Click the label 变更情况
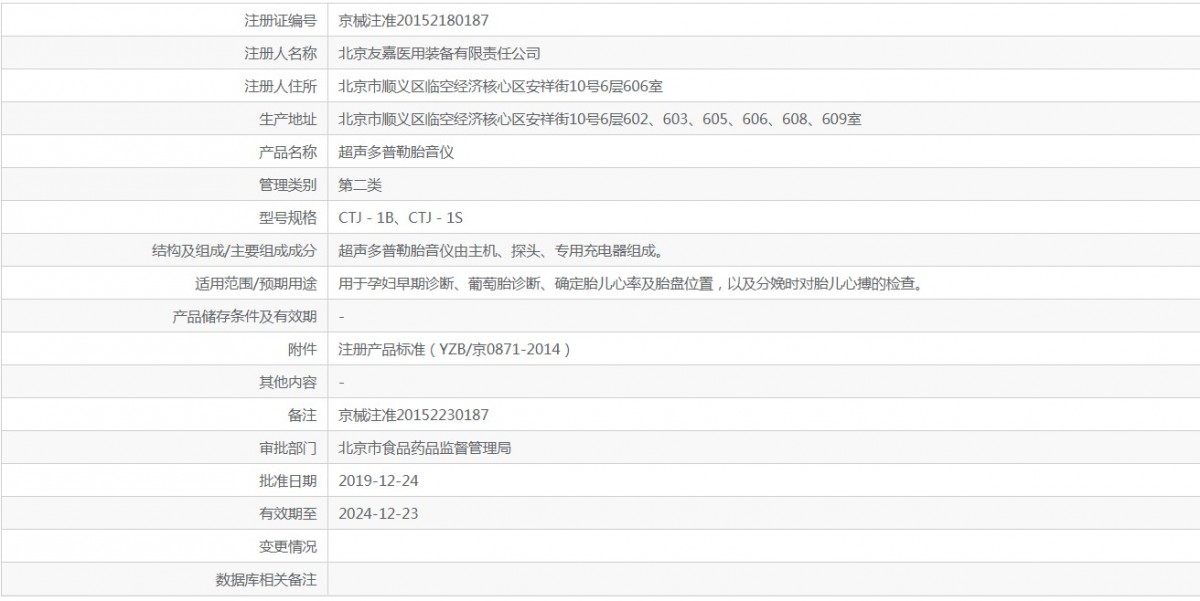The height and width of the screenshot is (601, 1200). click(x=288, y=548)
